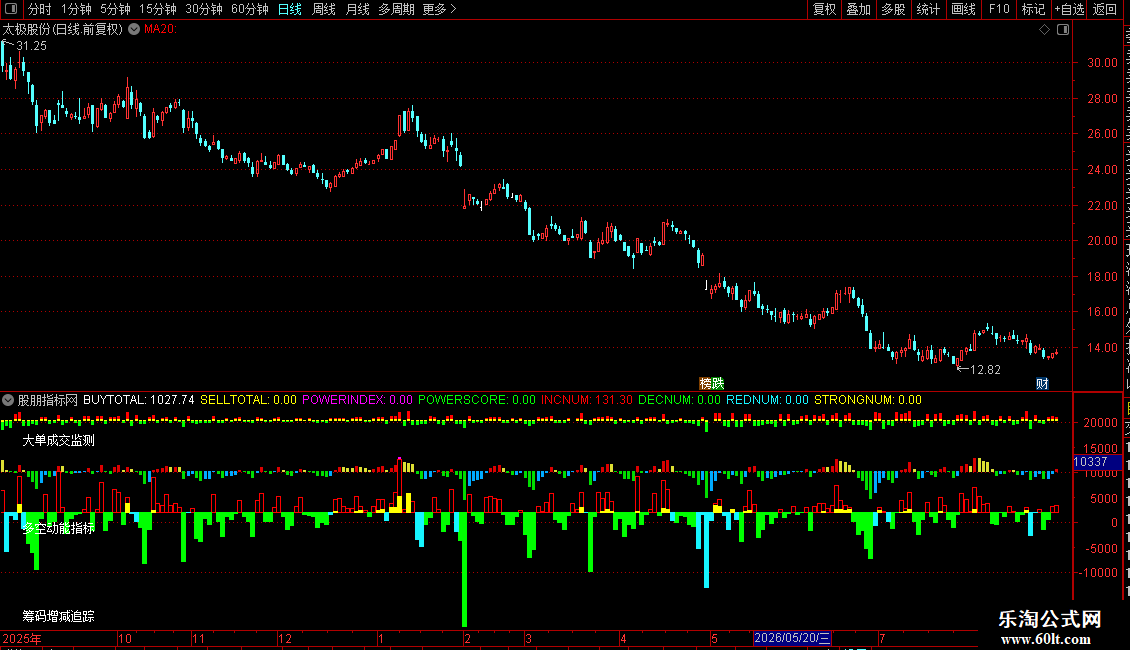Click the 股朋指标网 indicator name
Screen dimensions: 1130x650
pyautogui.click(x=48, y=400)
